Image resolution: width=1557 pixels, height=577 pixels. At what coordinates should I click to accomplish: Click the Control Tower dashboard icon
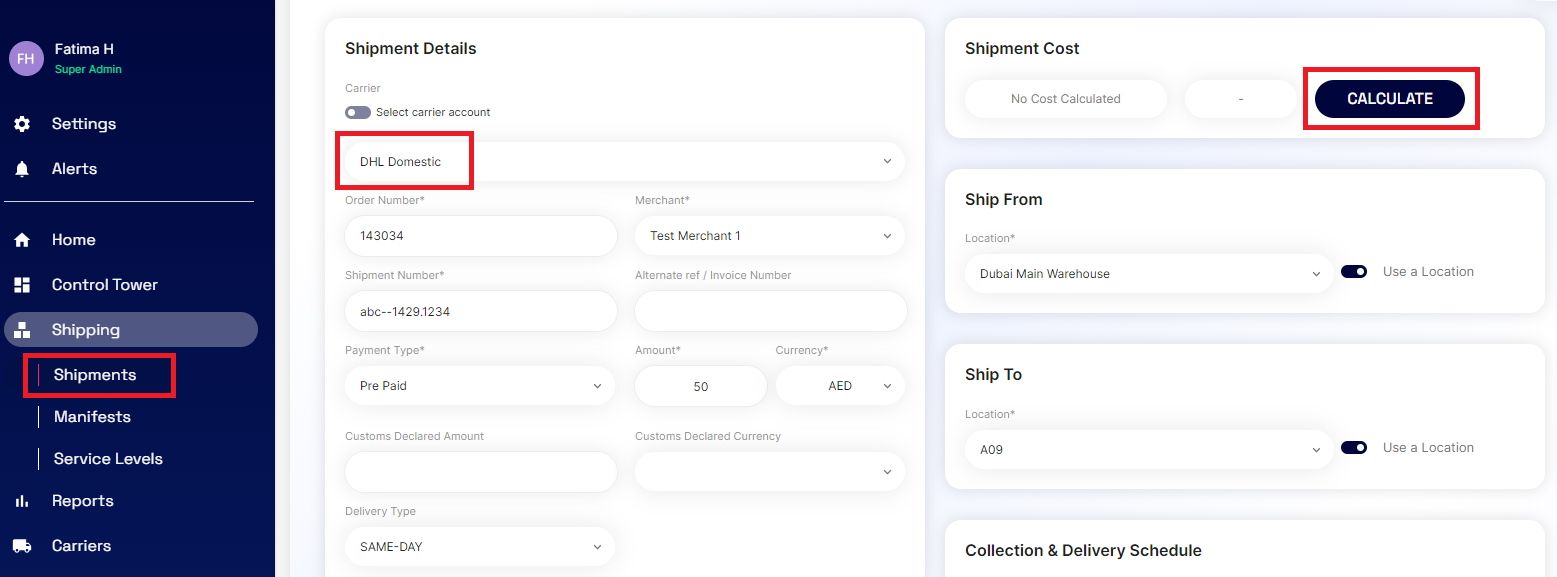tap(22, 285)
